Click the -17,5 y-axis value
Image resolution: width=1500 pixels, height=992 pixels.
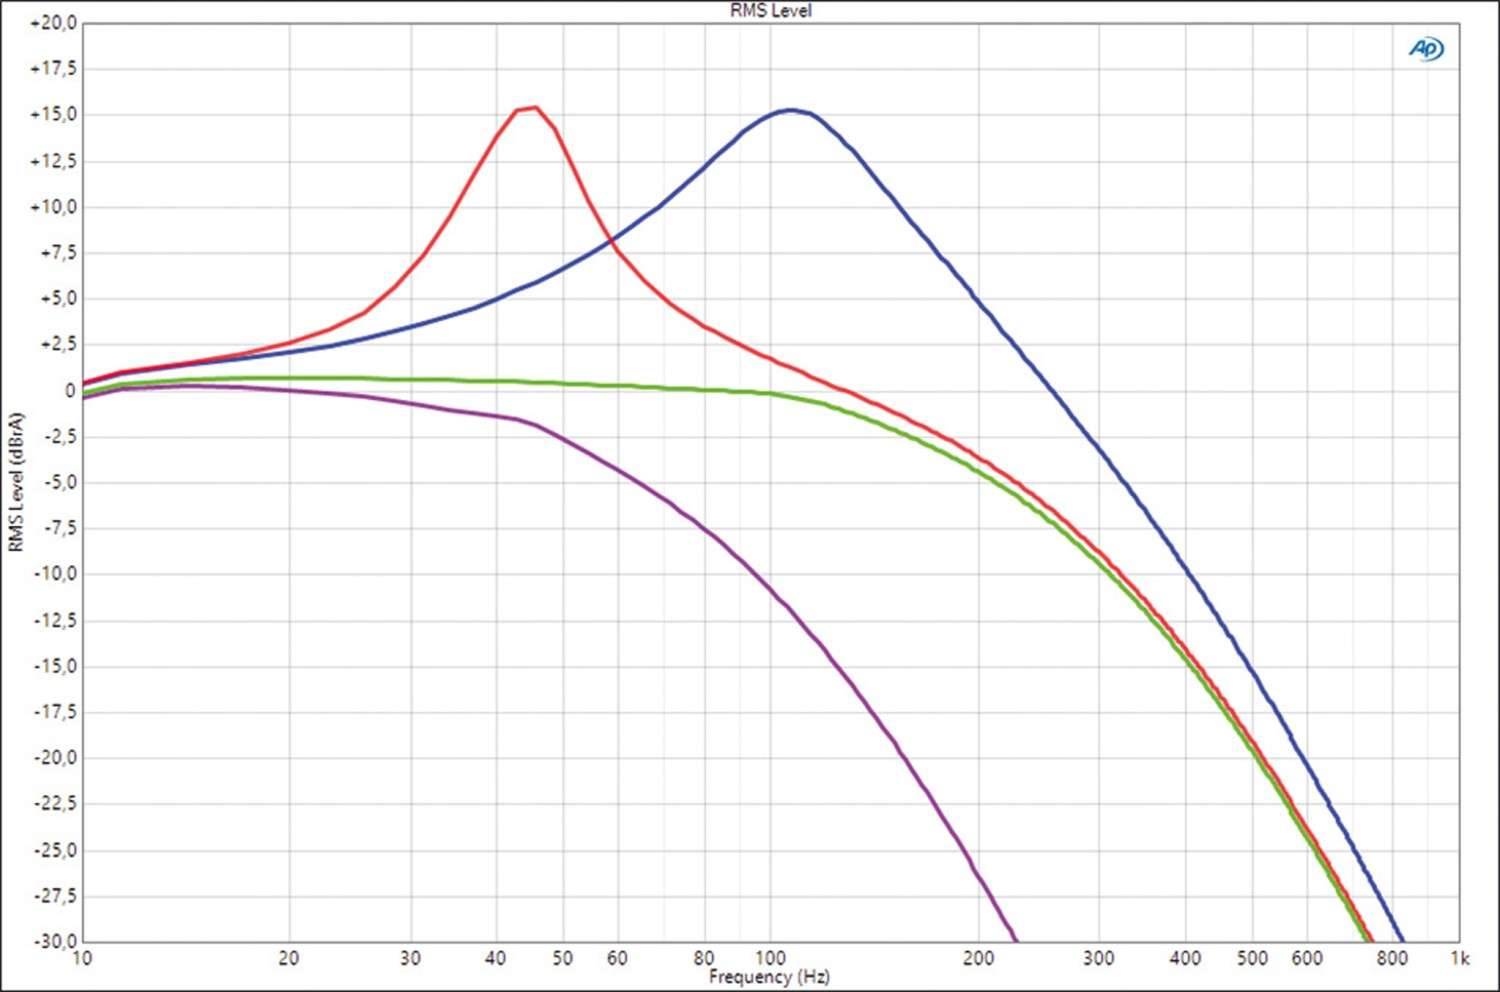pos(54,712)
